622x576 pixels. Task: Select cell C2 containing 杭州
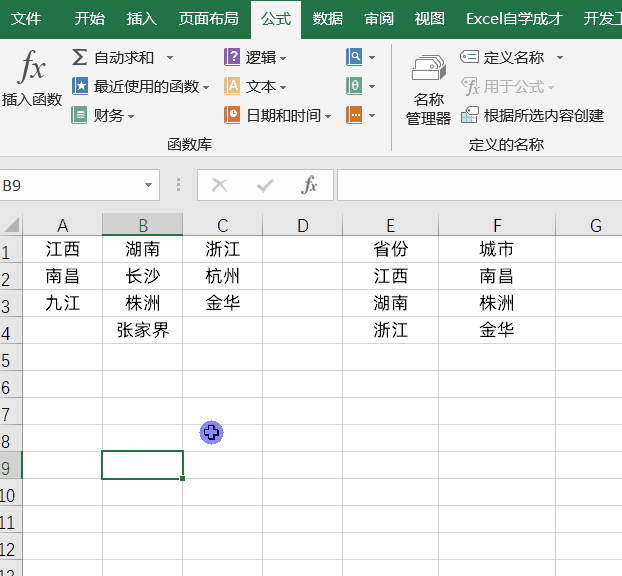(x=223, y=276)
